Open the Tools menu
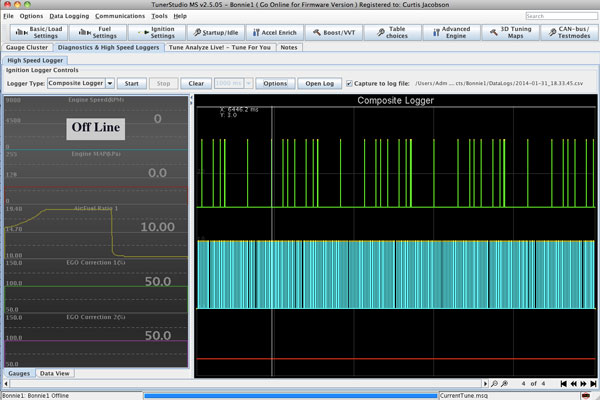This screenshot has height=400, width=600. [159, 16]
